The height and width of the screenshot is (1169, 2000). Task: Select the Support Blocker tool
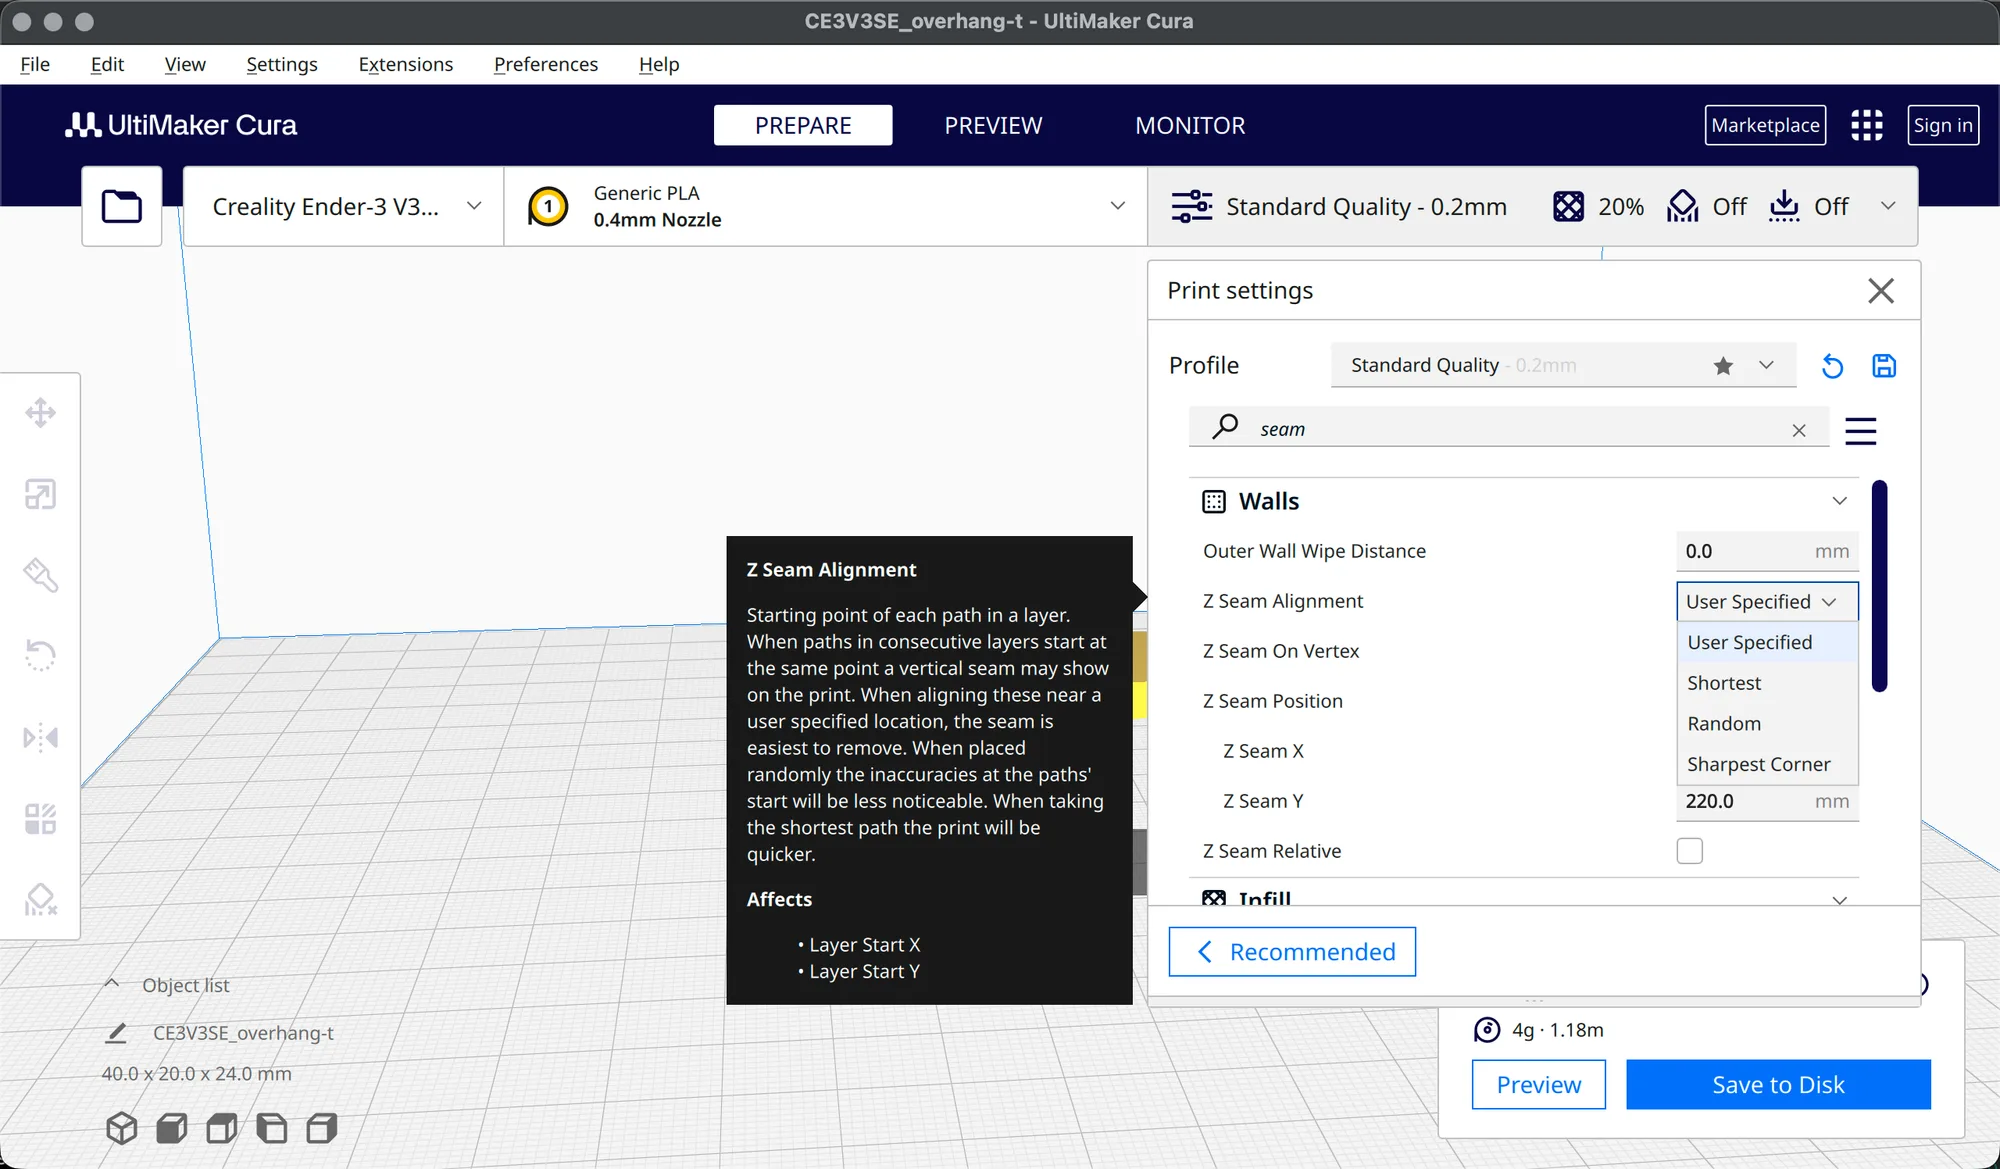pos(40,900)
